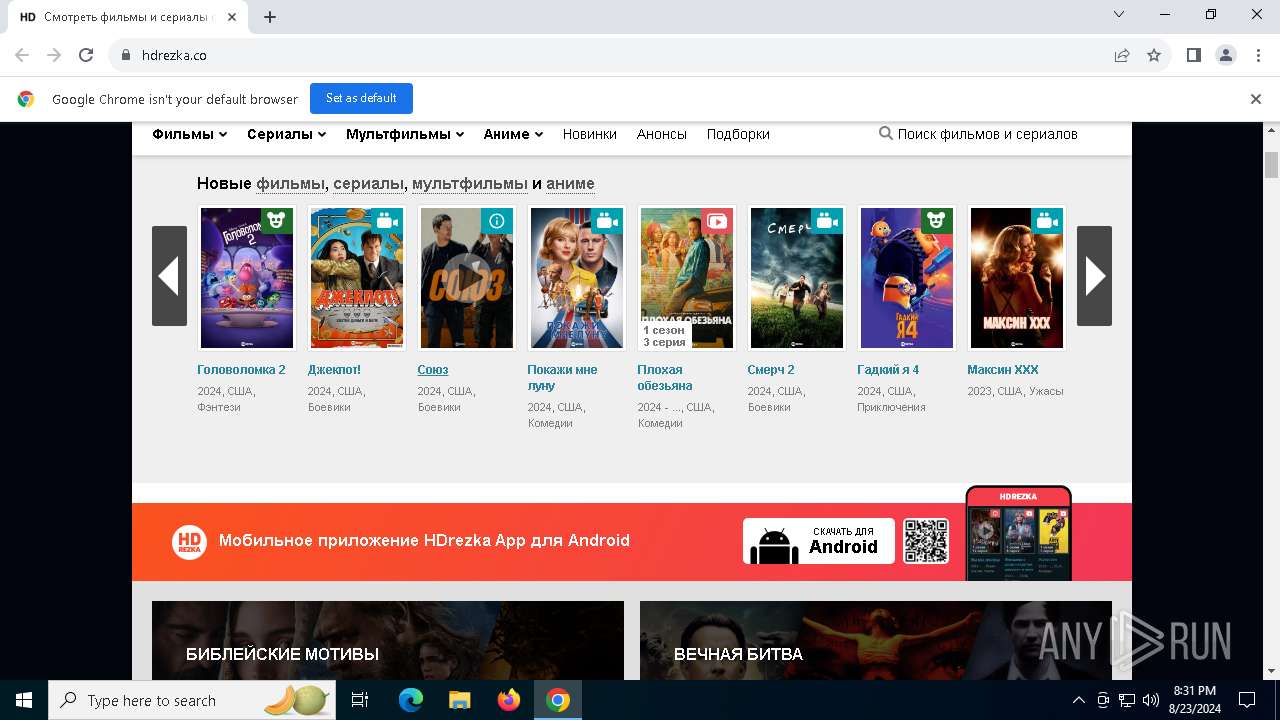Open the Плохая обезьяна poster
This screenshot has height=720, width=1280.
click(x=687, y=278)
